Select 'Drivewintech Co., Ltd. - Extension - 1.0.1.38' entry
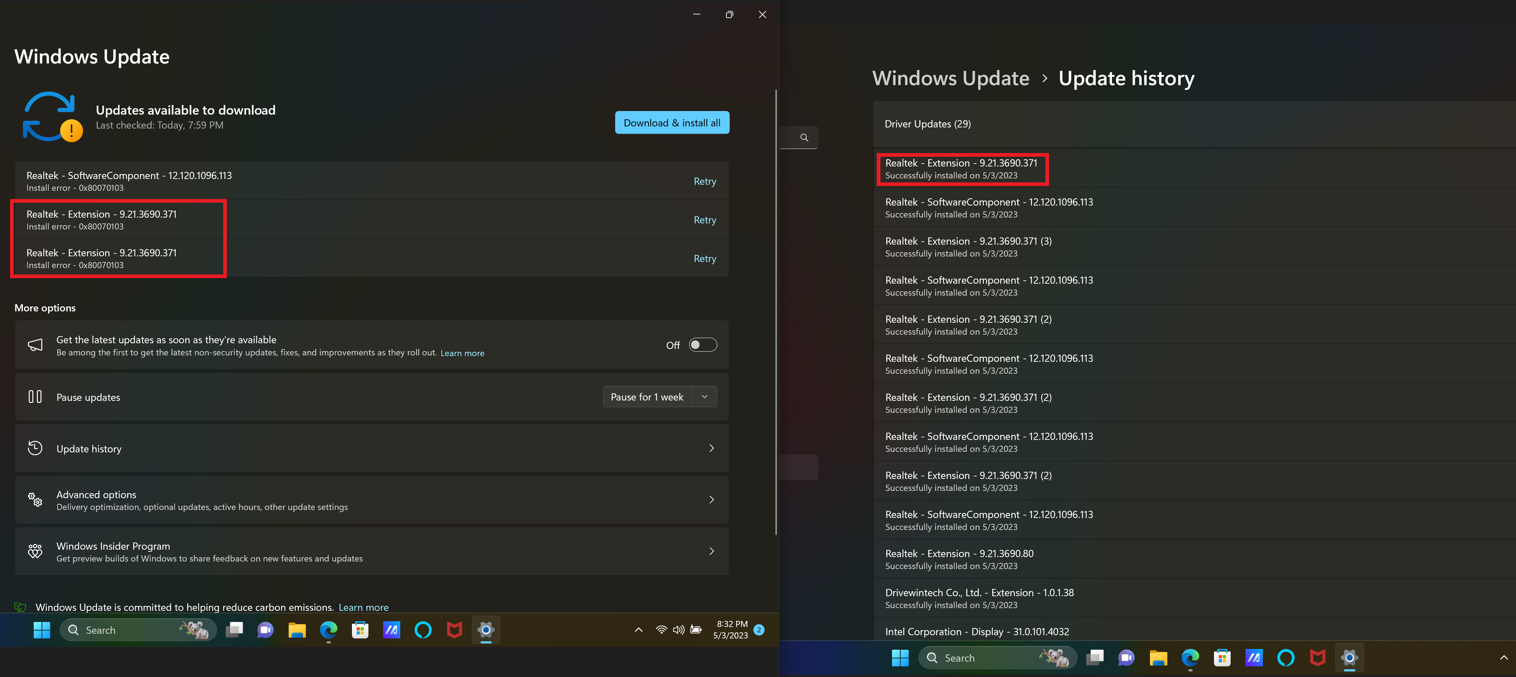The width and height of the screenshot is (1516, 677). coord(1195,598)
